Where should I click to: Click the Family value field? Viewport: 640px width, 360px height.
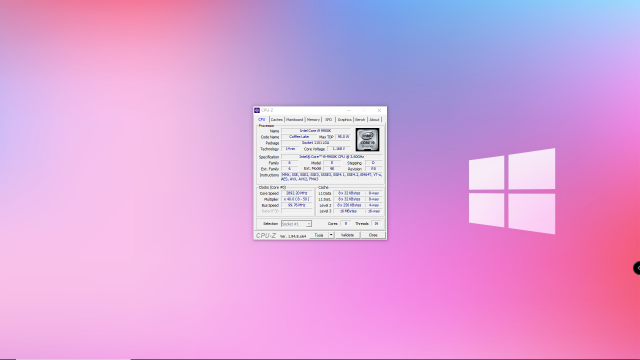289,163
